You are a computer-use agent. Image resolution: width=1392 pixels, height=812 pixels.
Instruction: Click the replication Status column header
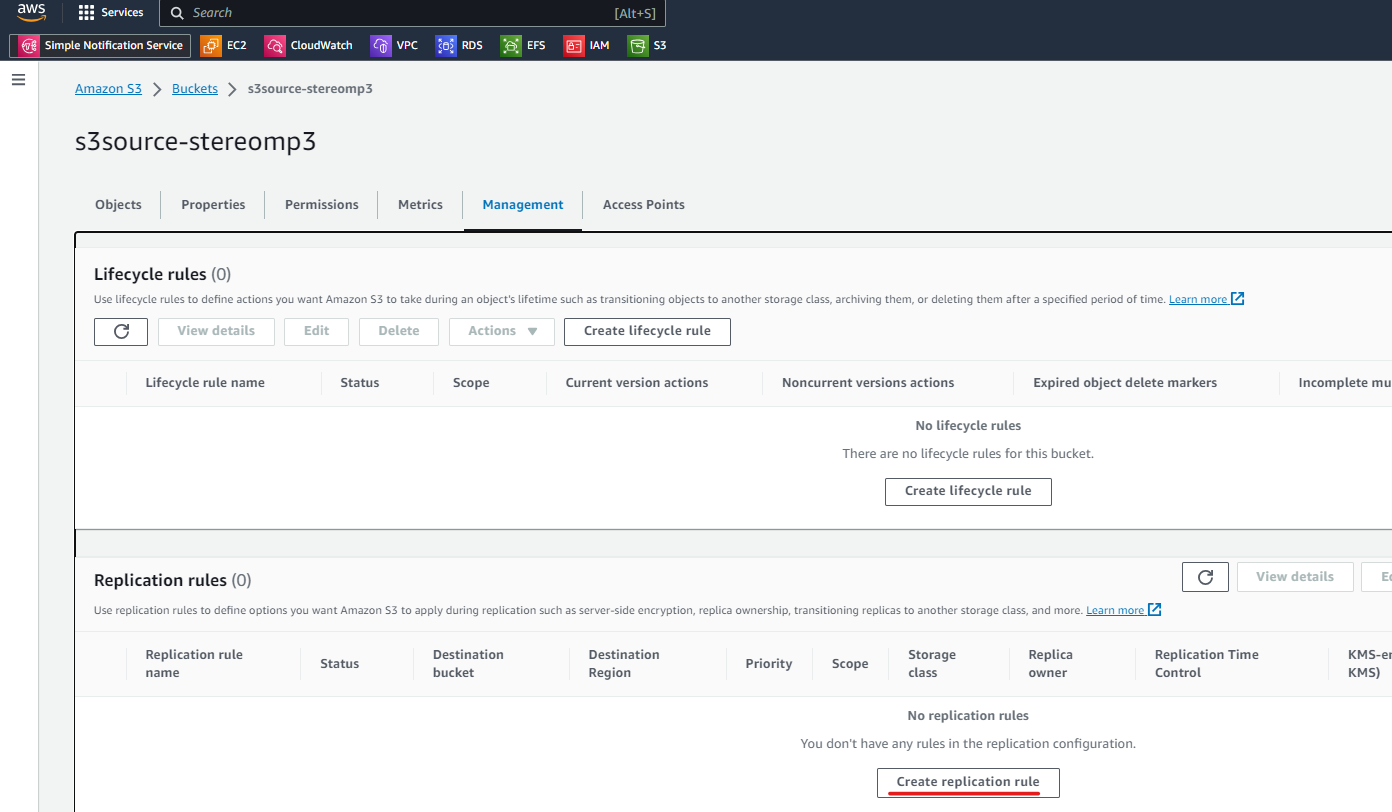[x=340, y=664]
